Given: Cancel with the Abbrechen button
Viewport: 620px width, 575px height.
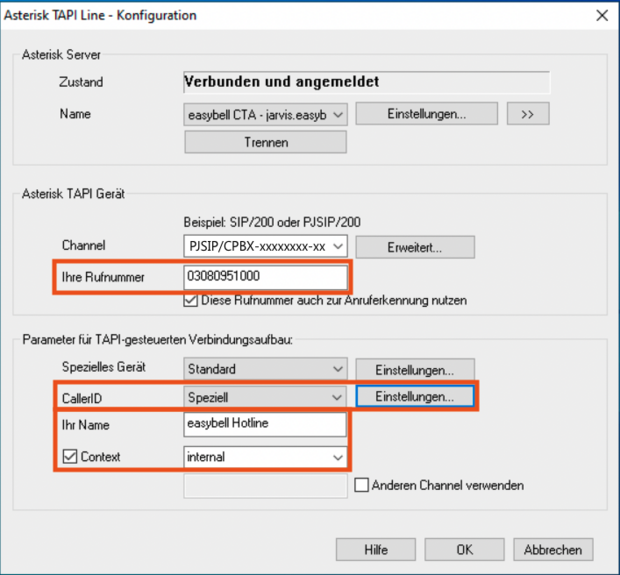Looking at the screenshot, I should point(553,549).
